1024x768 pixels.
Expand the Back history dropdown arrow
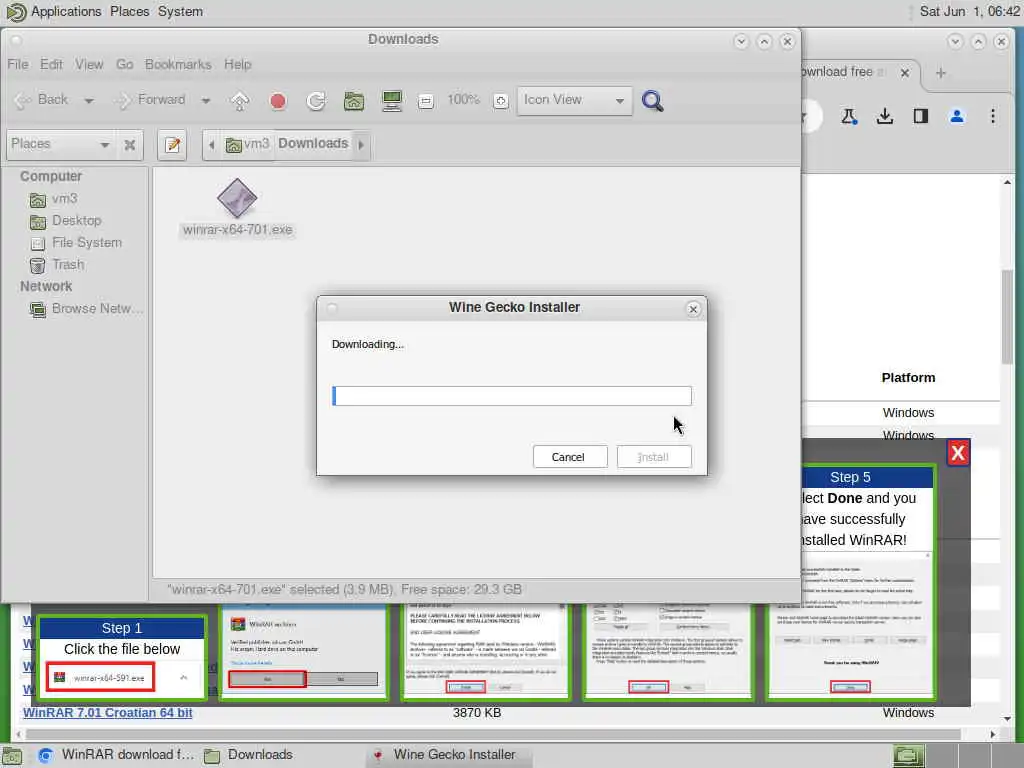pyautogui.click(x=89, y=101)
